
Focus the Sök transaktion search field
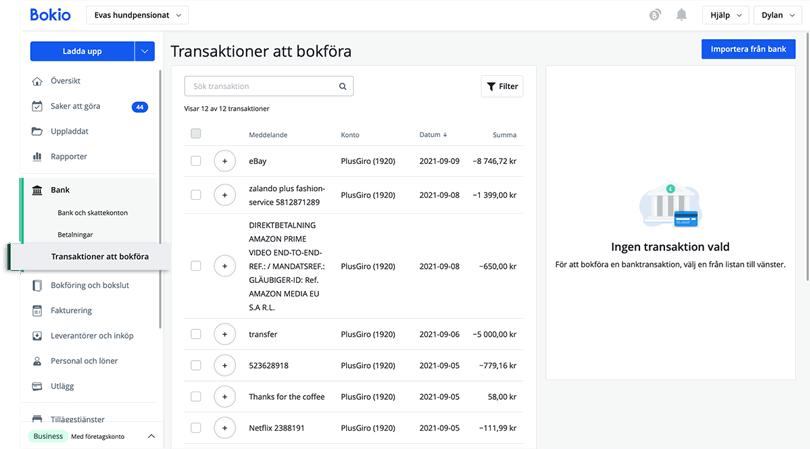(262, 87)
